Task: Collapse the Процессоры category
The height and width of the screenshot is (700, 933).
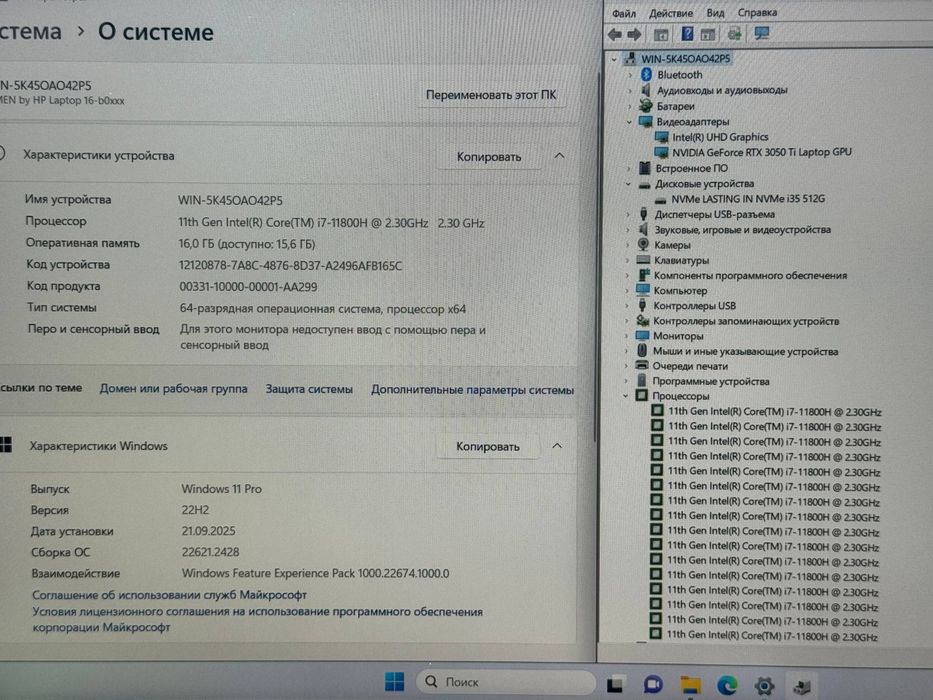Action: (x=625, y=396)
